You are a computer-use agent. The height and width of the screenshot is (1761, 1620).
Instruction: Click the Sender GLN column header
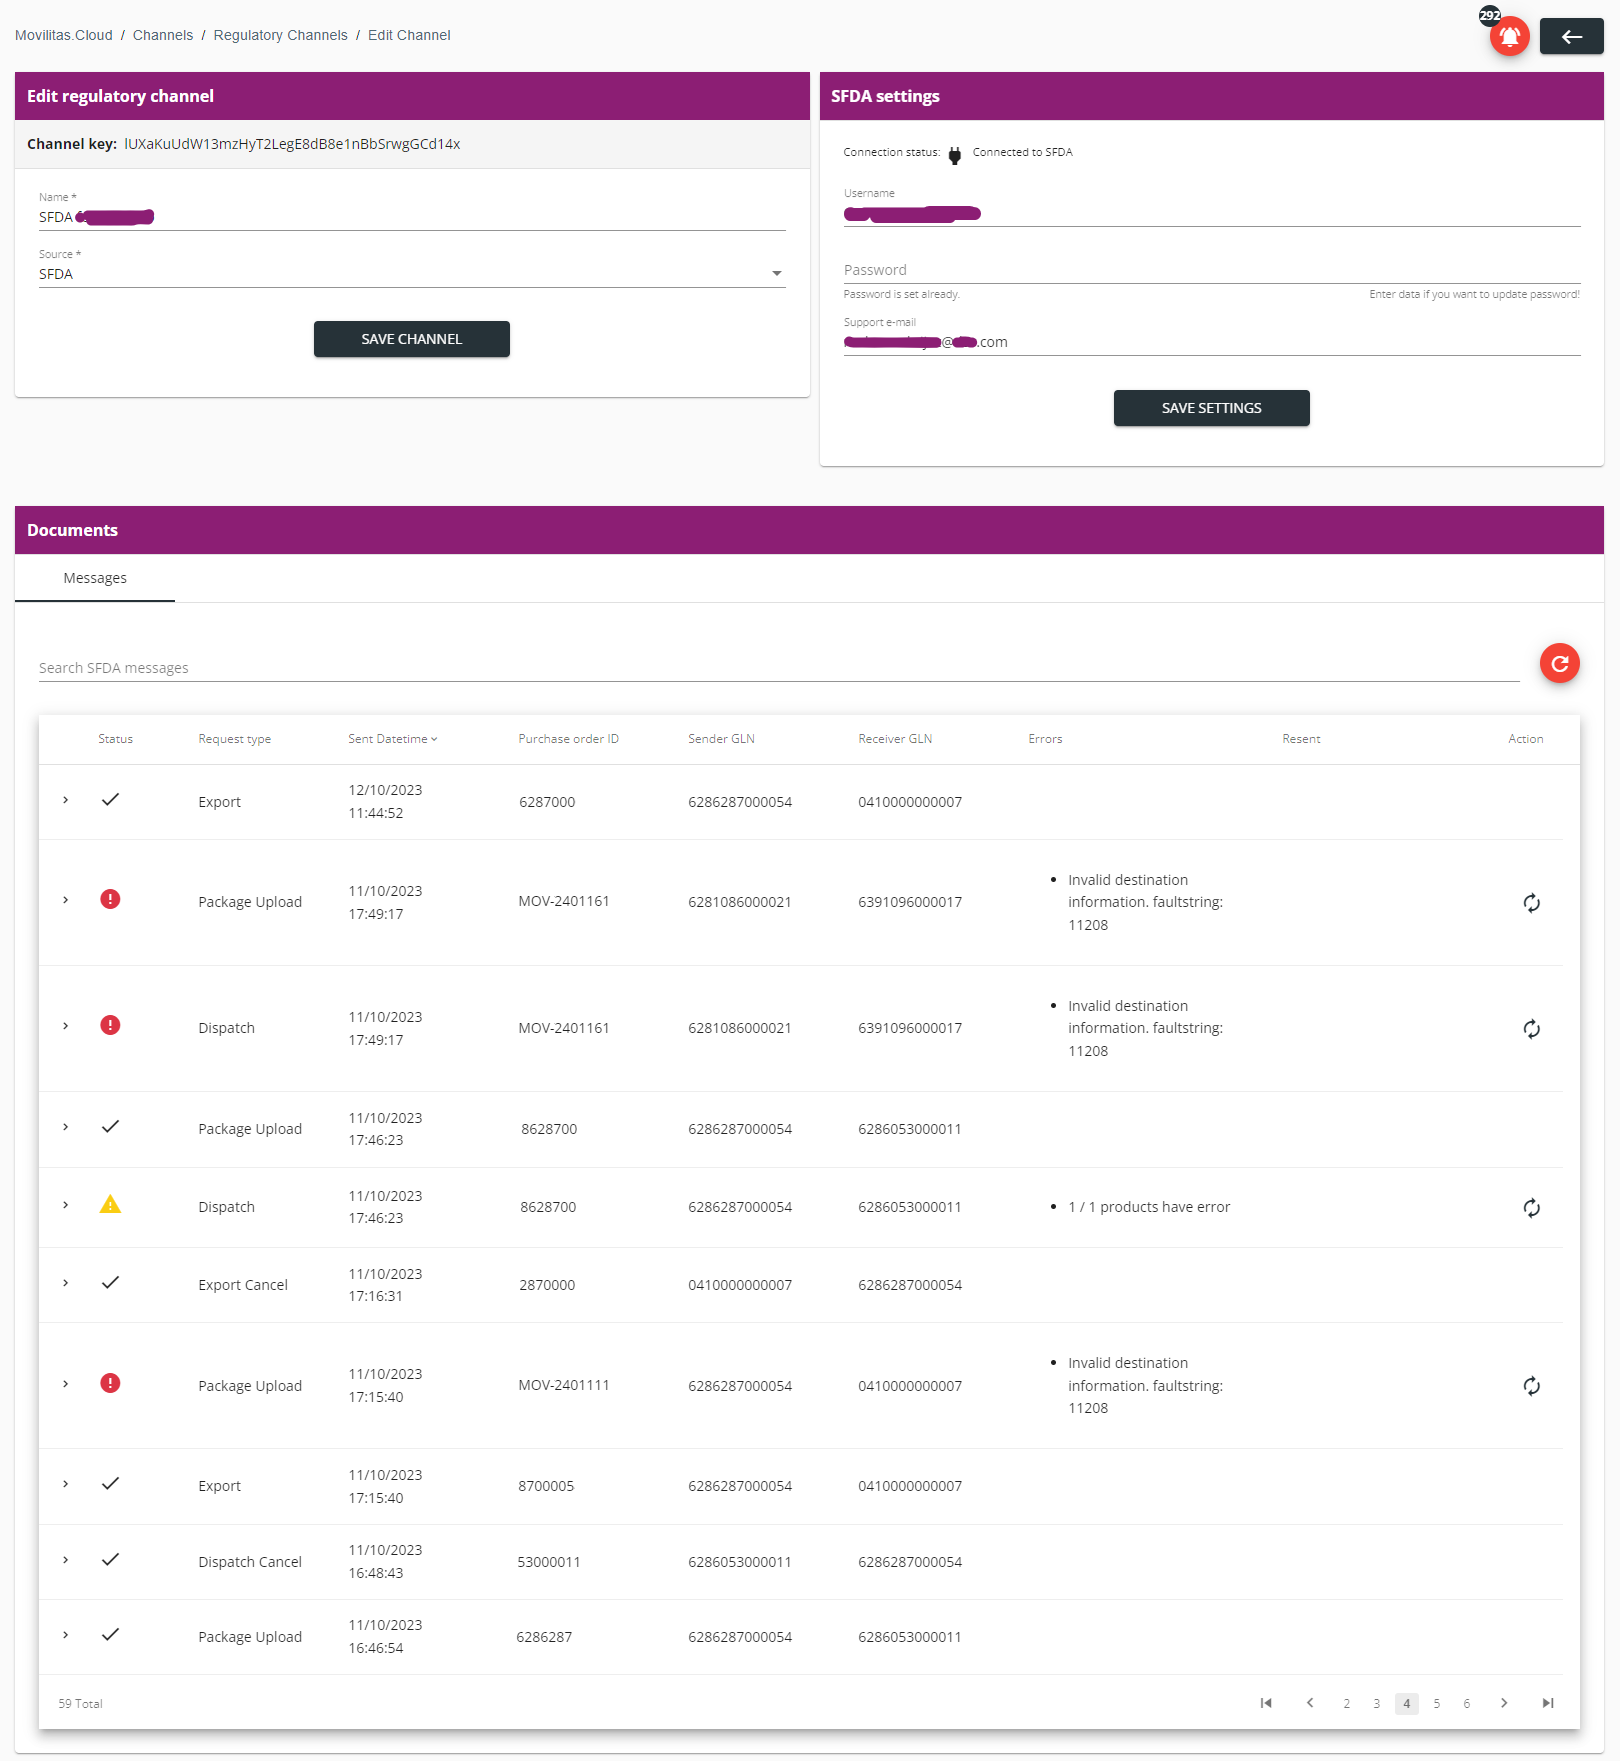[721, 739]
